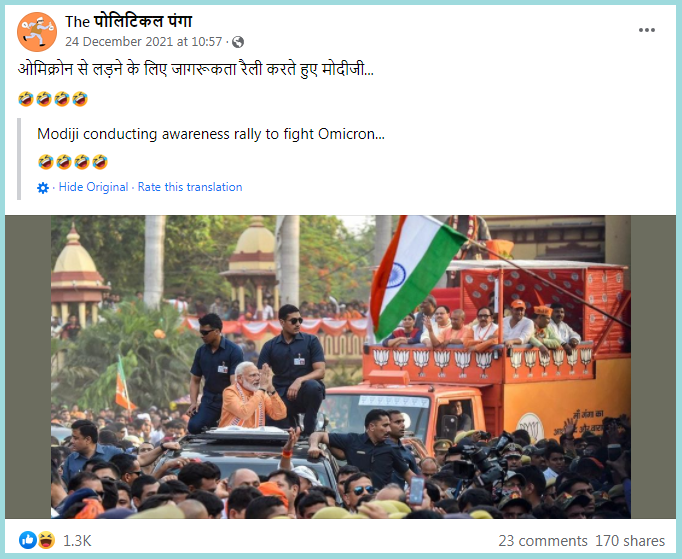
Task: Click The पोलिटिकल पंगा profile avatar
Action: click(37, 32)
